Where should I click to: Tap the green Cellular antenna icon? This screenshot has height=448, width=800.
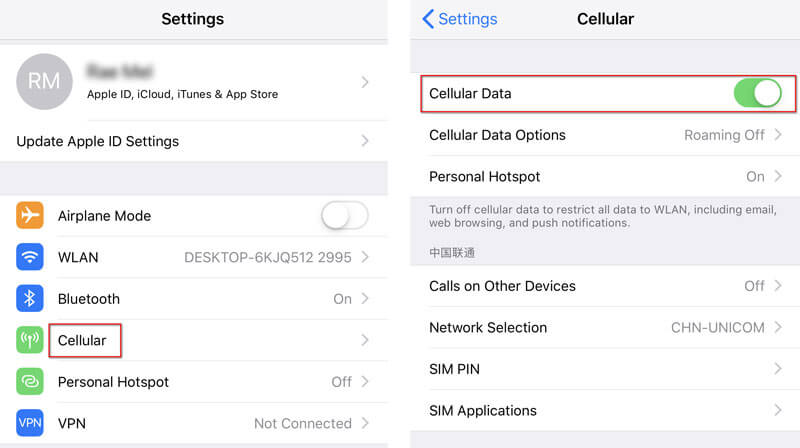pos(30,340)
